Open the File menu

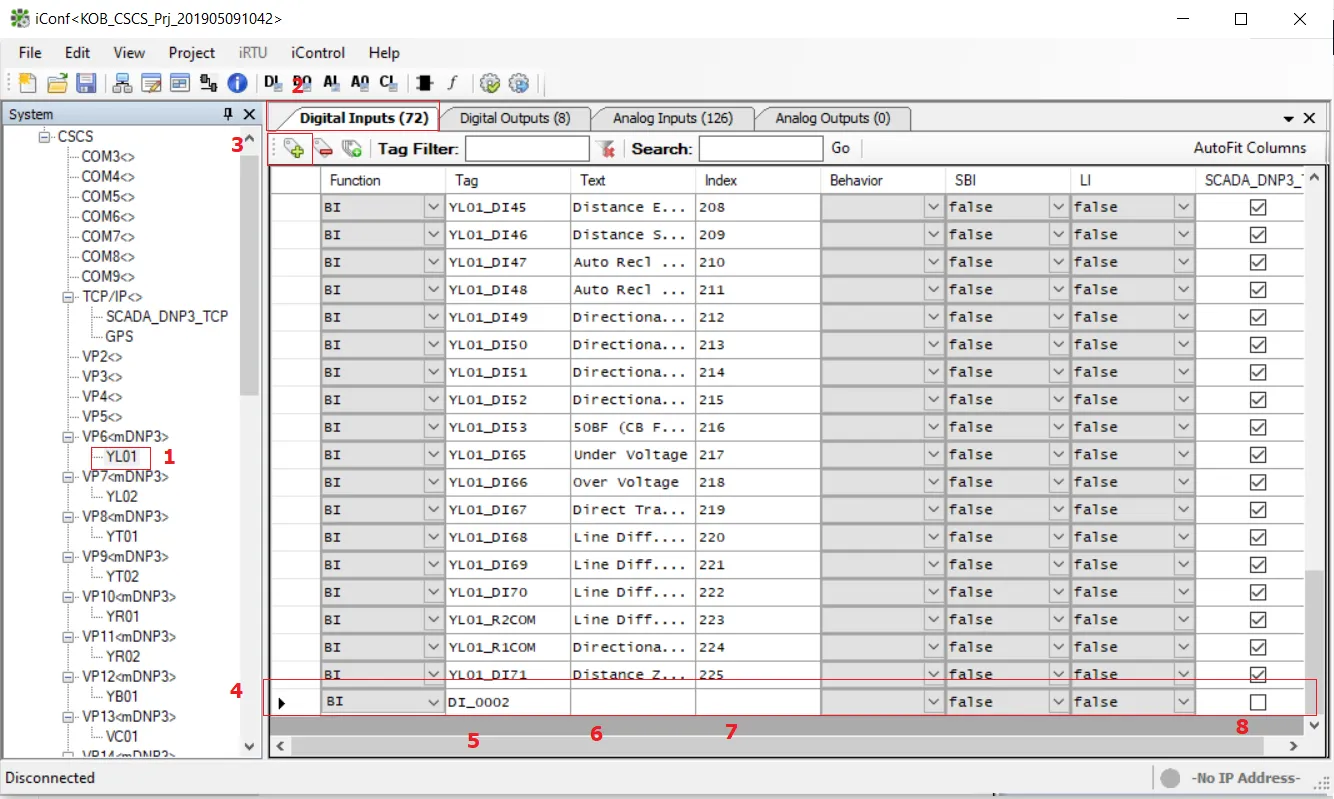pyautogui.click(x=30, y=53)
